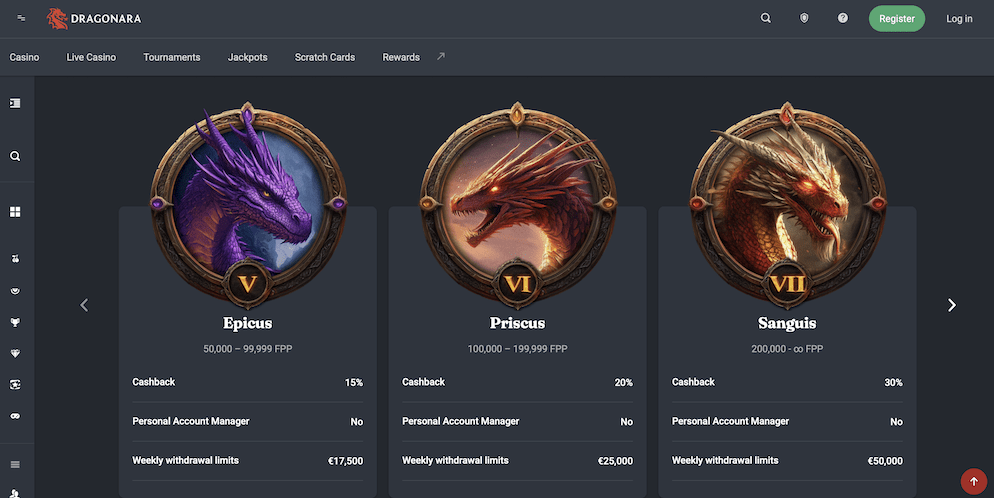Show next VIP levels with right chevron
This screenshot has height=498, width=994.
(951, 305)
